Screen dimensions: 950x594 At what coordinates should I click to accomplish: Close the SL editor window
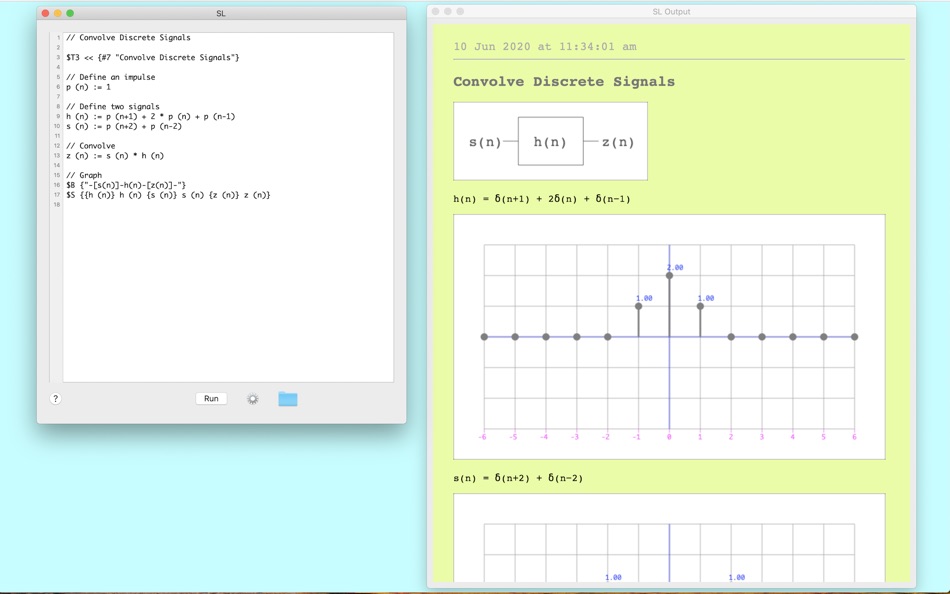tap(45, 13)
